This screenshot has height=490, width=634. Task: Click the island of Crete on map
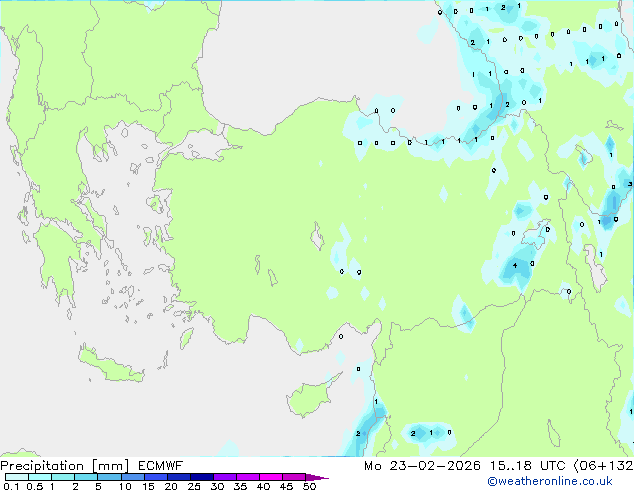pyautogui.click(x=110, y=365)
